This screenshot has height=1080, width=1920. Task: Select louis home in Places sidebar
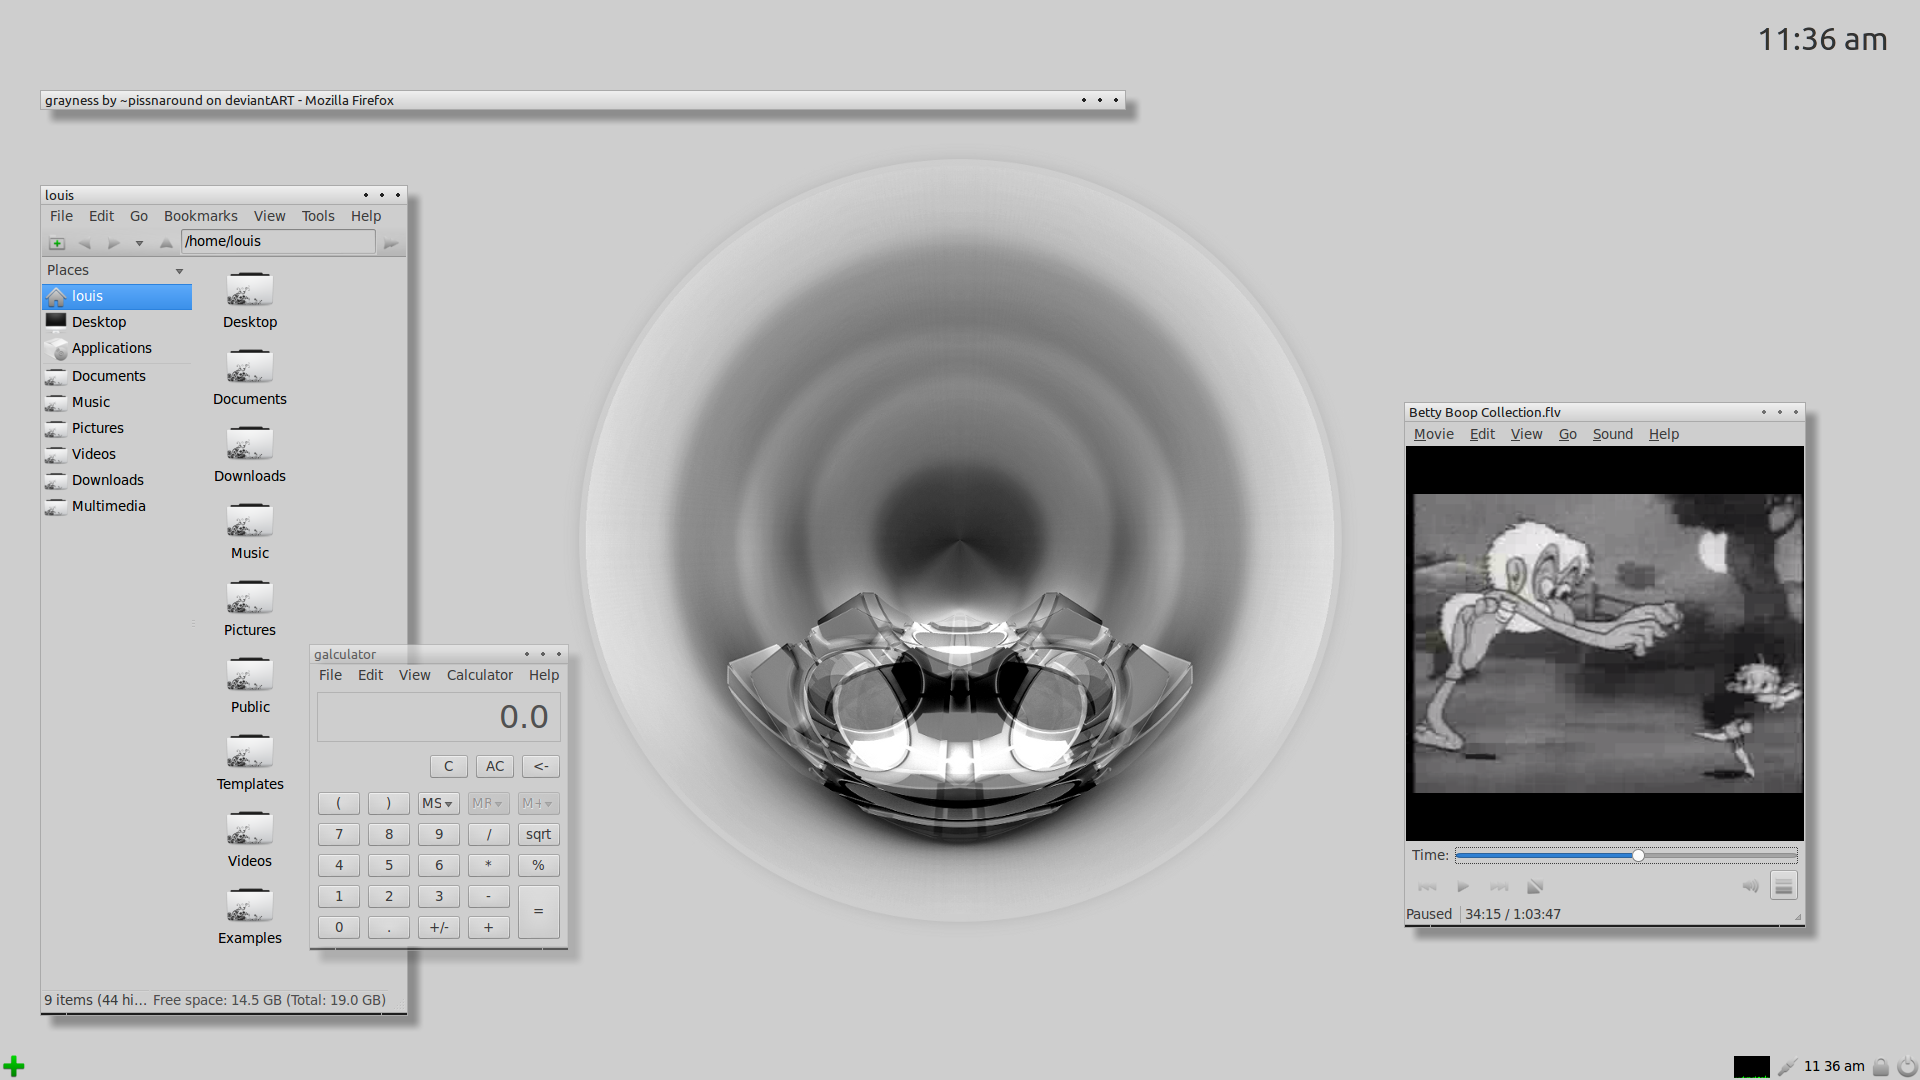[117, 296]
